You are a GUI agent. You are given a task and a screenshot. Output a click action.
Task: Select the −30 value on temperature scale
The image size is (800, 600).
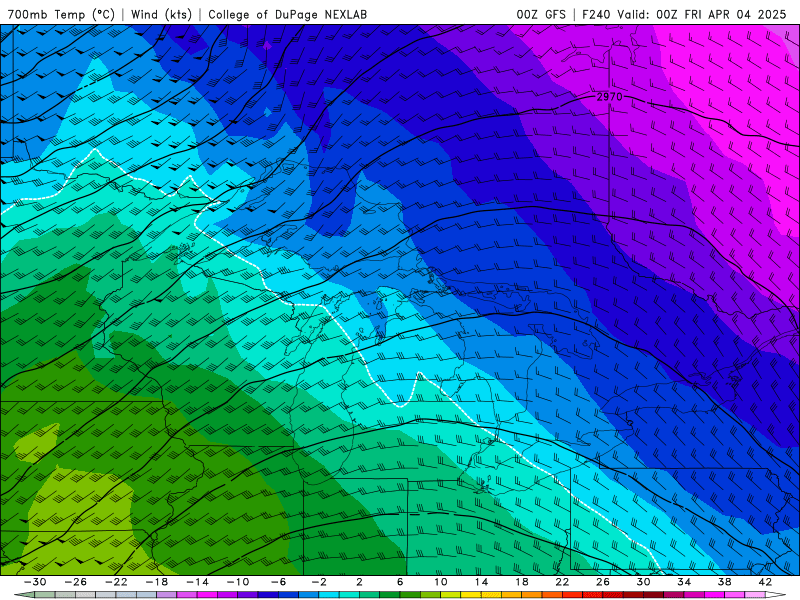[35, 582]
